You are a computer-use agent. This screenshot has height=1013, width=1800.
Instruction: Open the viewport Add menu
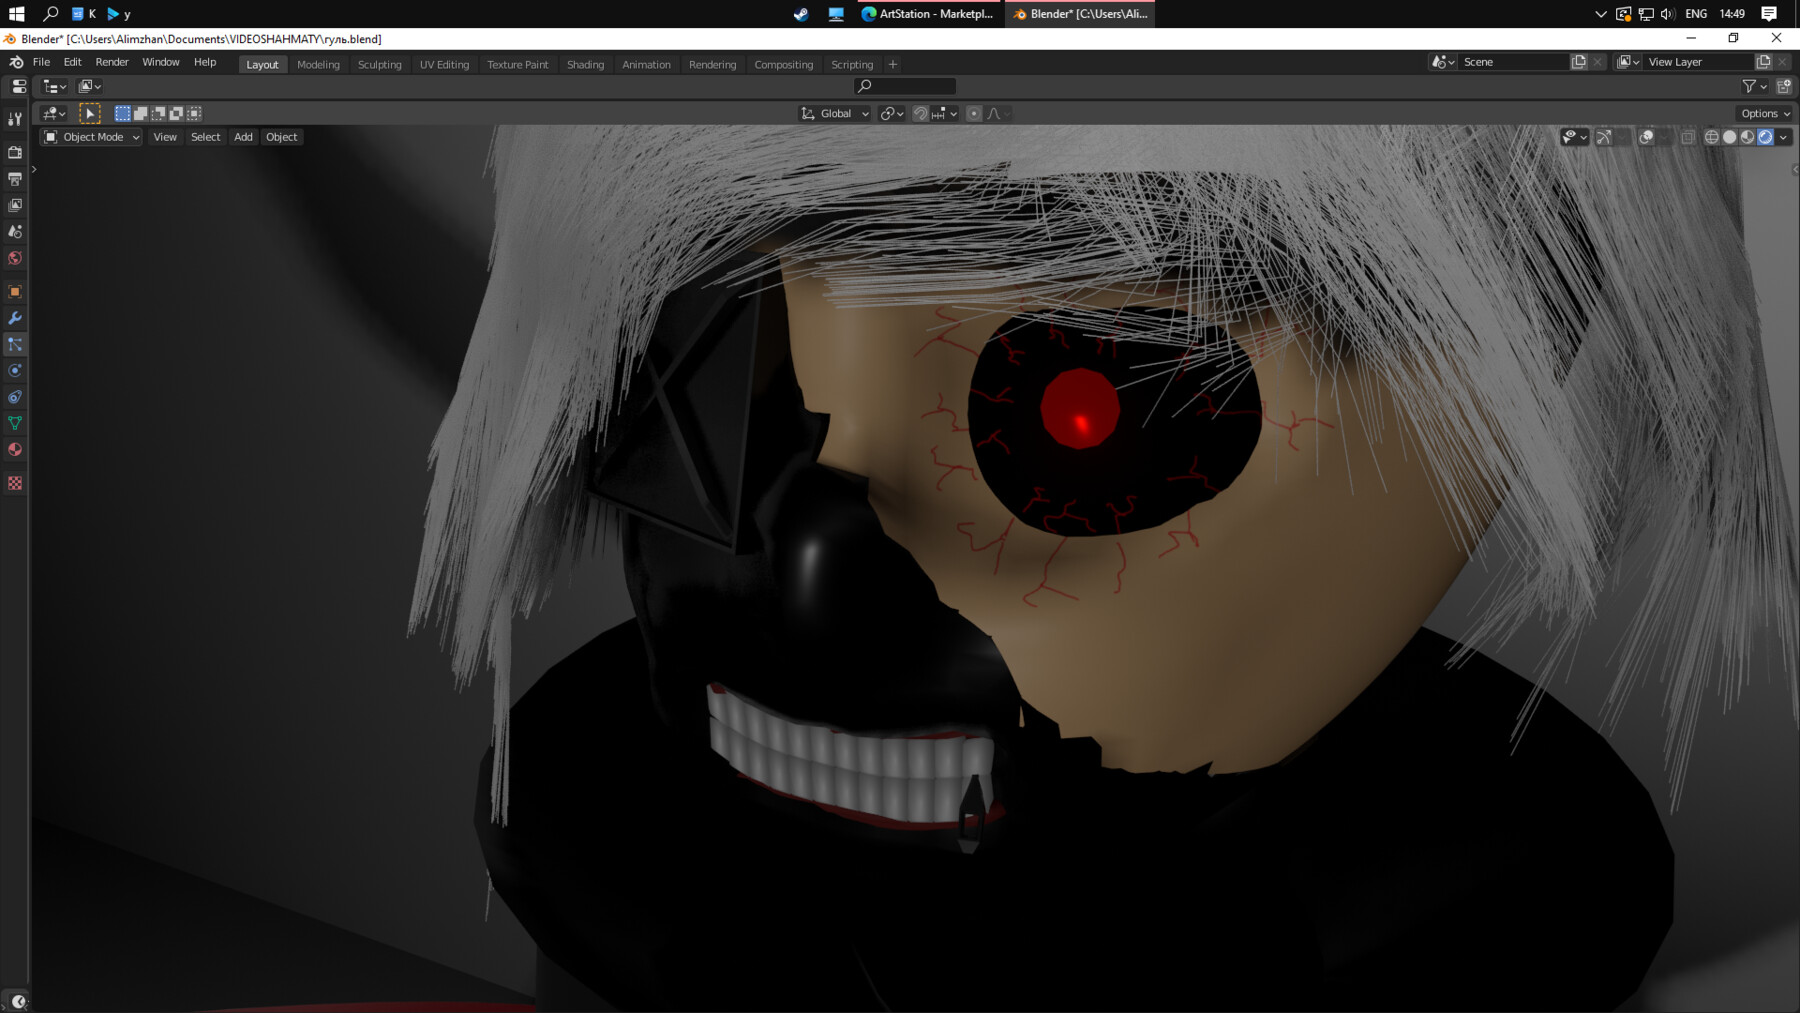243,137
